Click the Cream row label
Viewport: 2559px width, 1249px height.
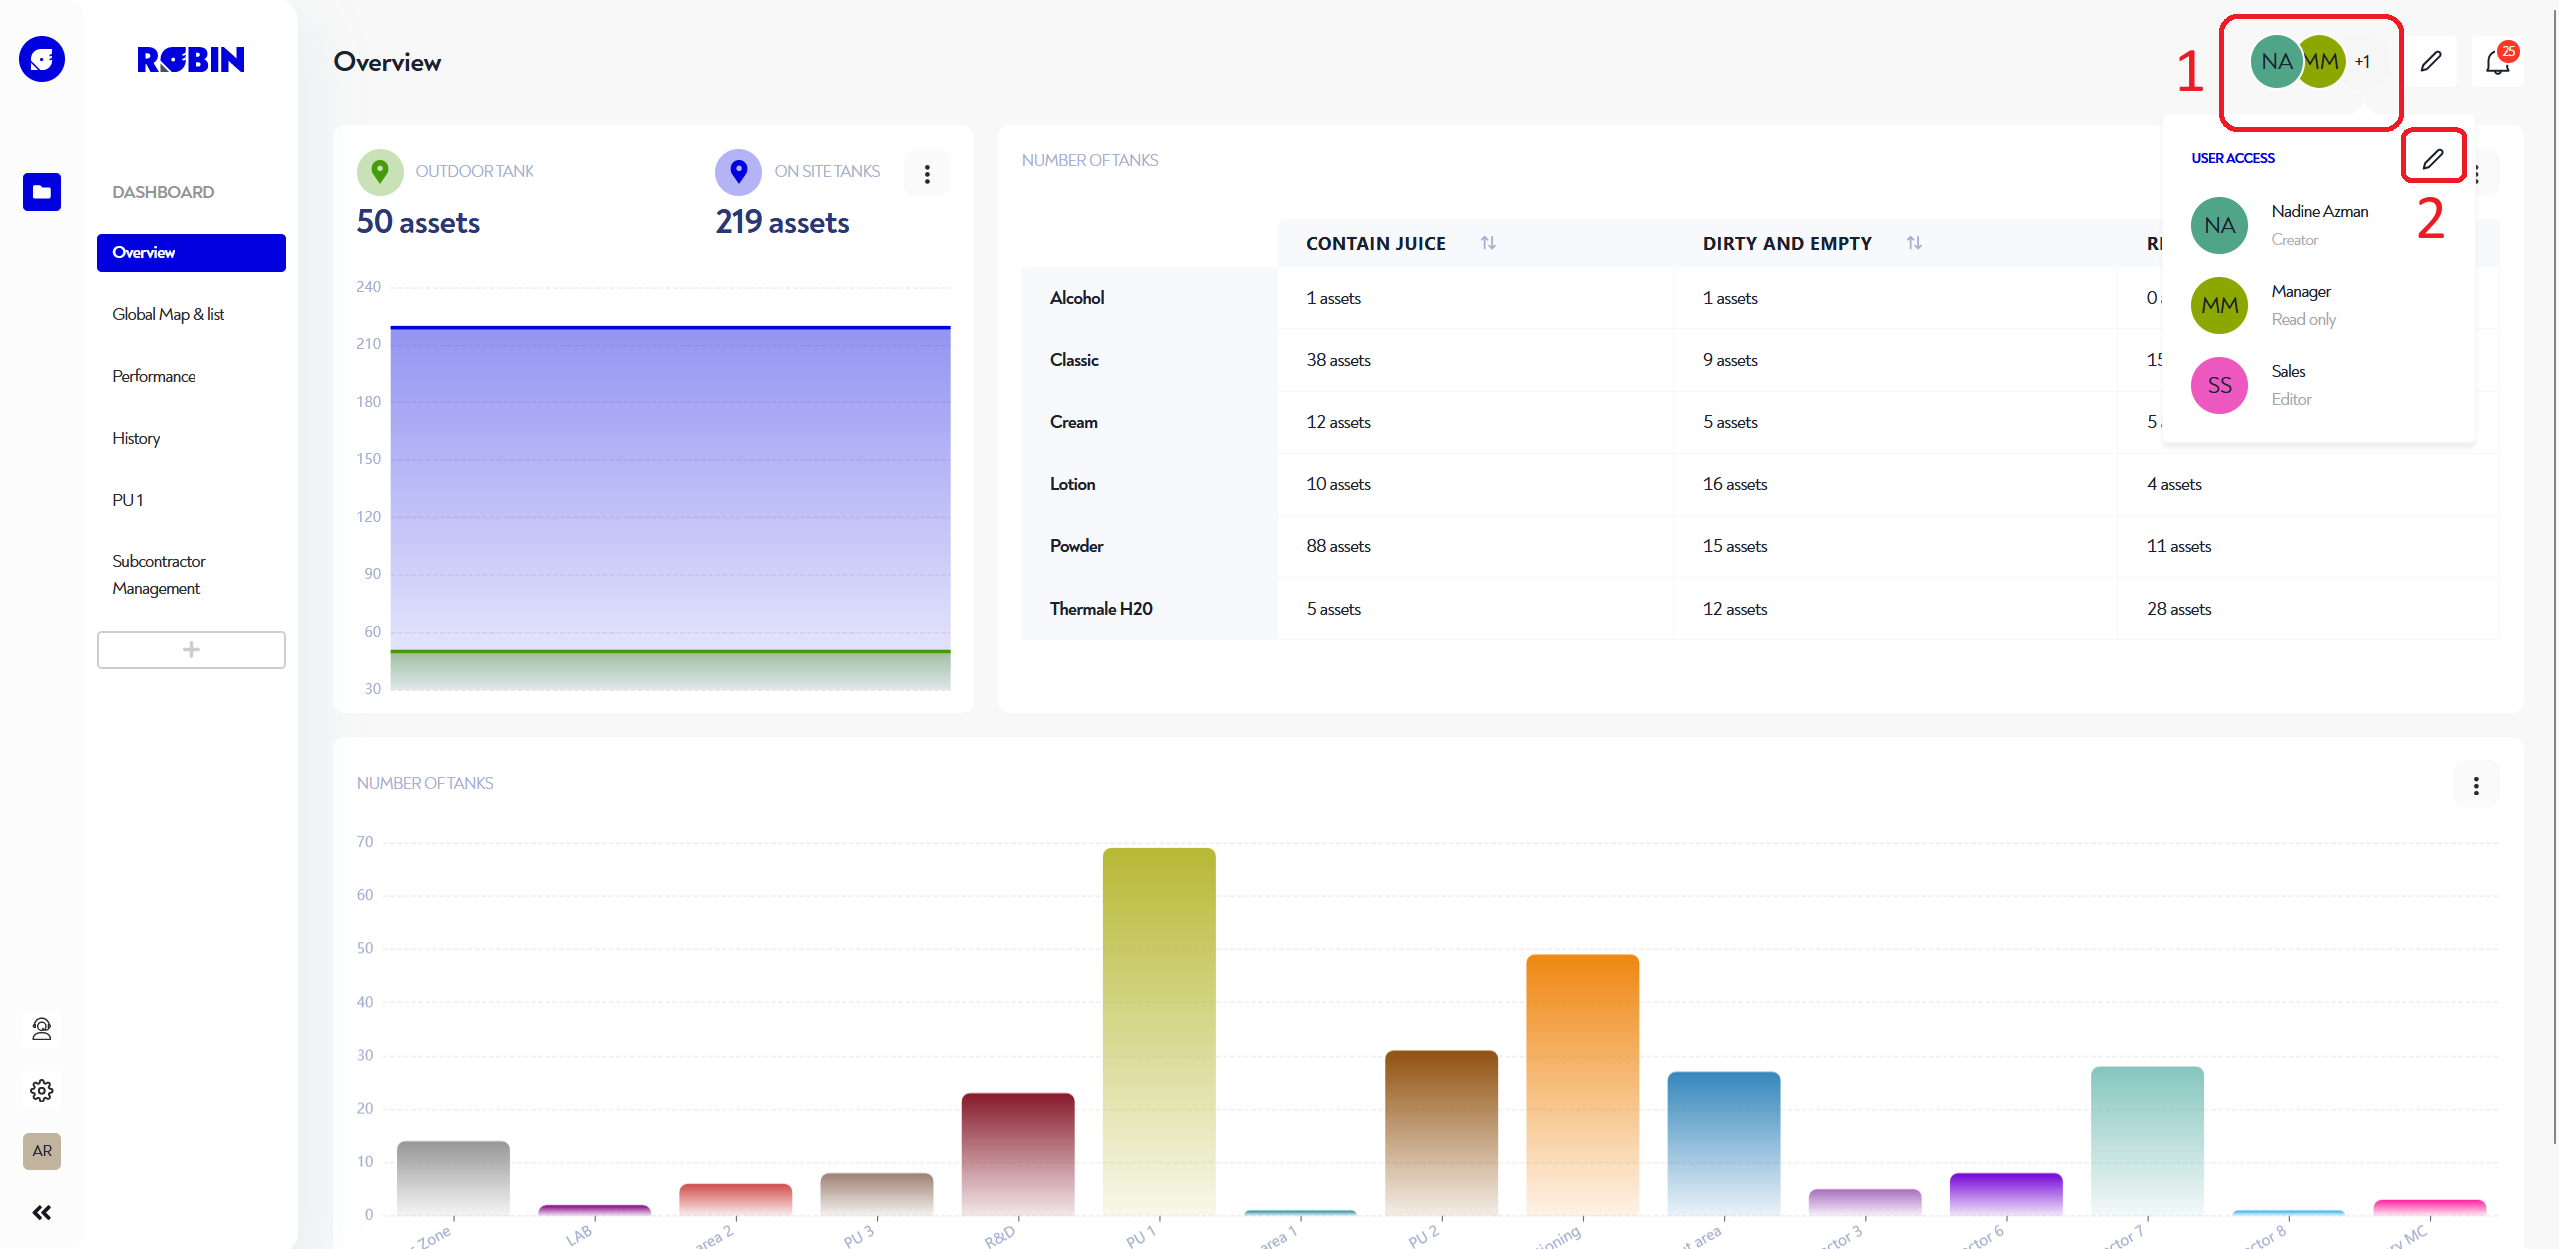tap(1074, 422)
